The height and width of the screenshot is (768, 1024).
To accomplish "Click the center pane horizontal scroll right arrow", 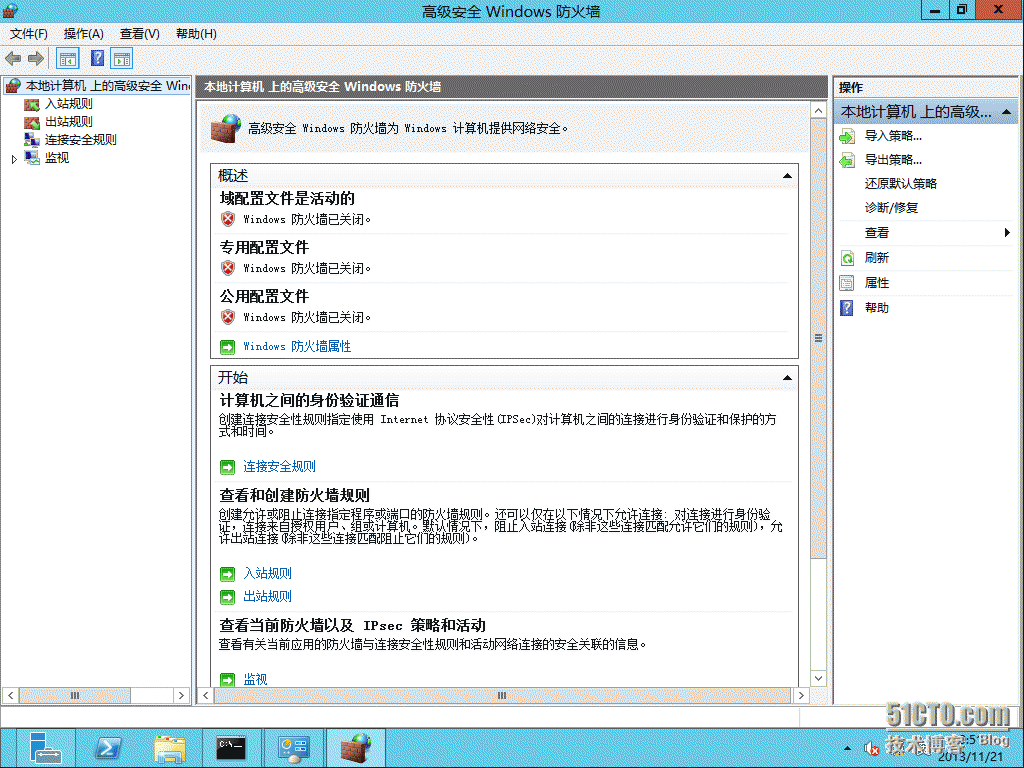I will tap(801, 696).
